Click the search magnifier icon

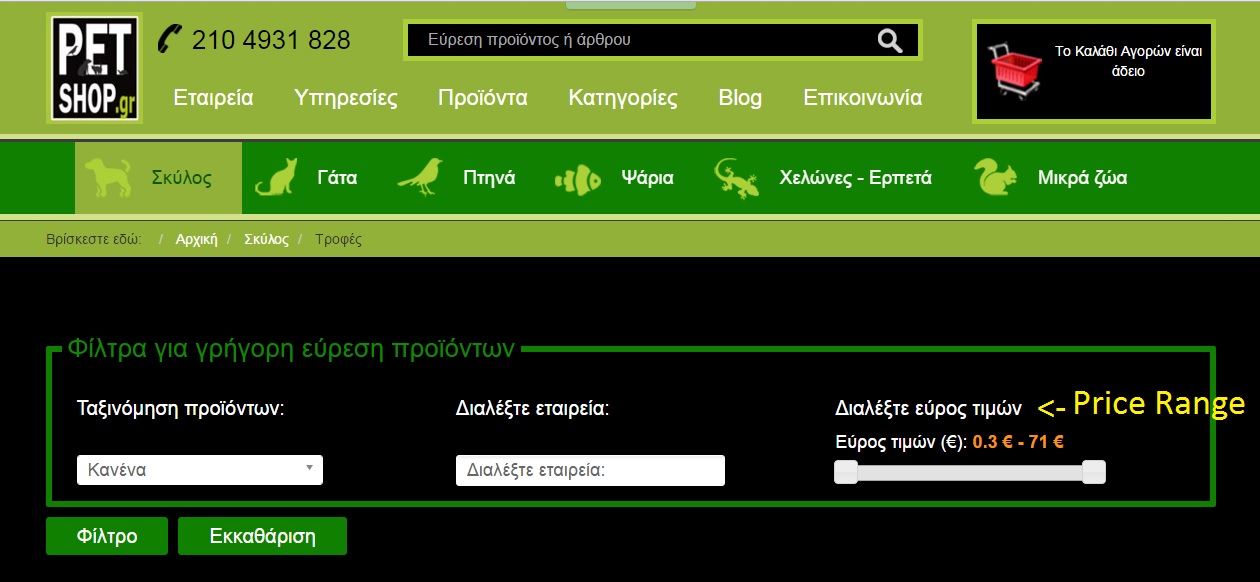(x=889, y=40)
